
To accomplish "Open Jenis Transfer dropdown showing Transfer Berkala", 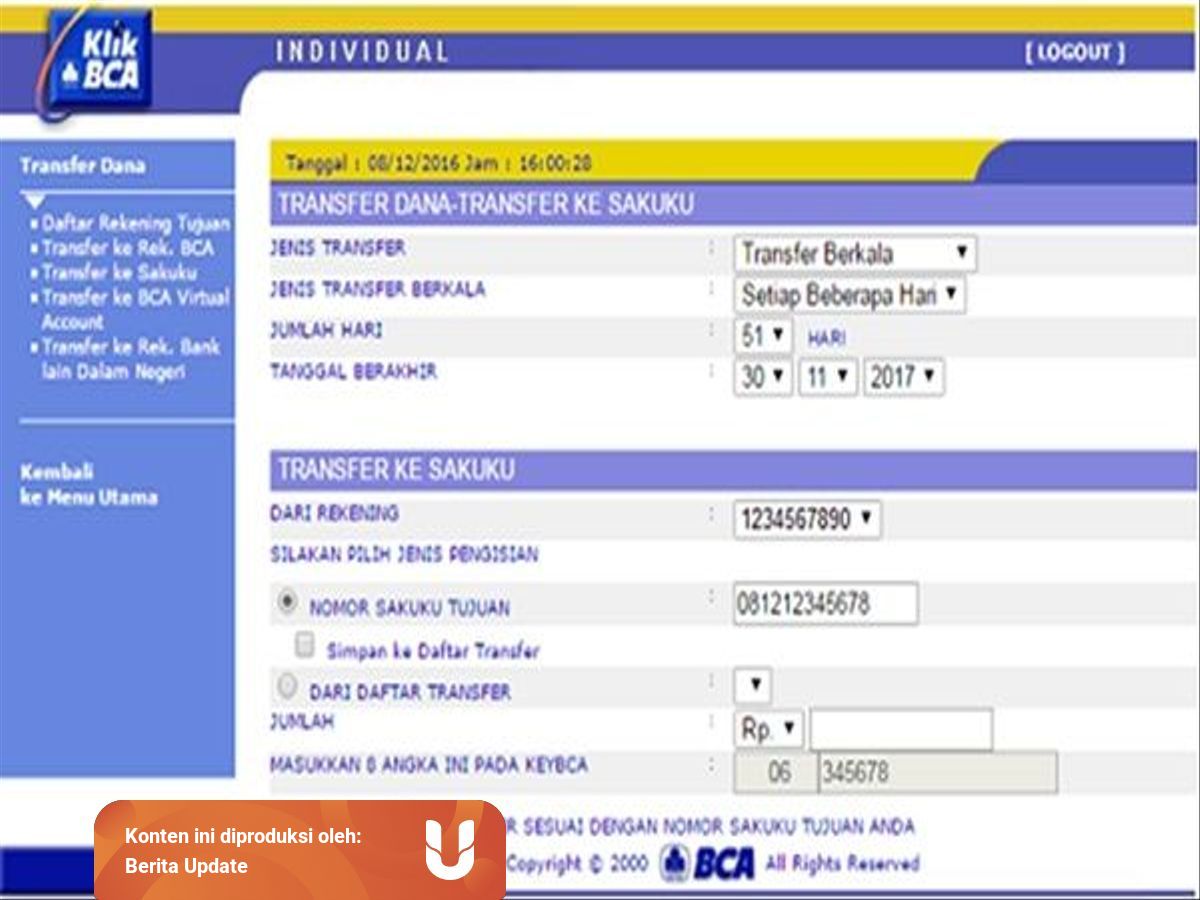I will pyautogui.click(x=855, y=253).
